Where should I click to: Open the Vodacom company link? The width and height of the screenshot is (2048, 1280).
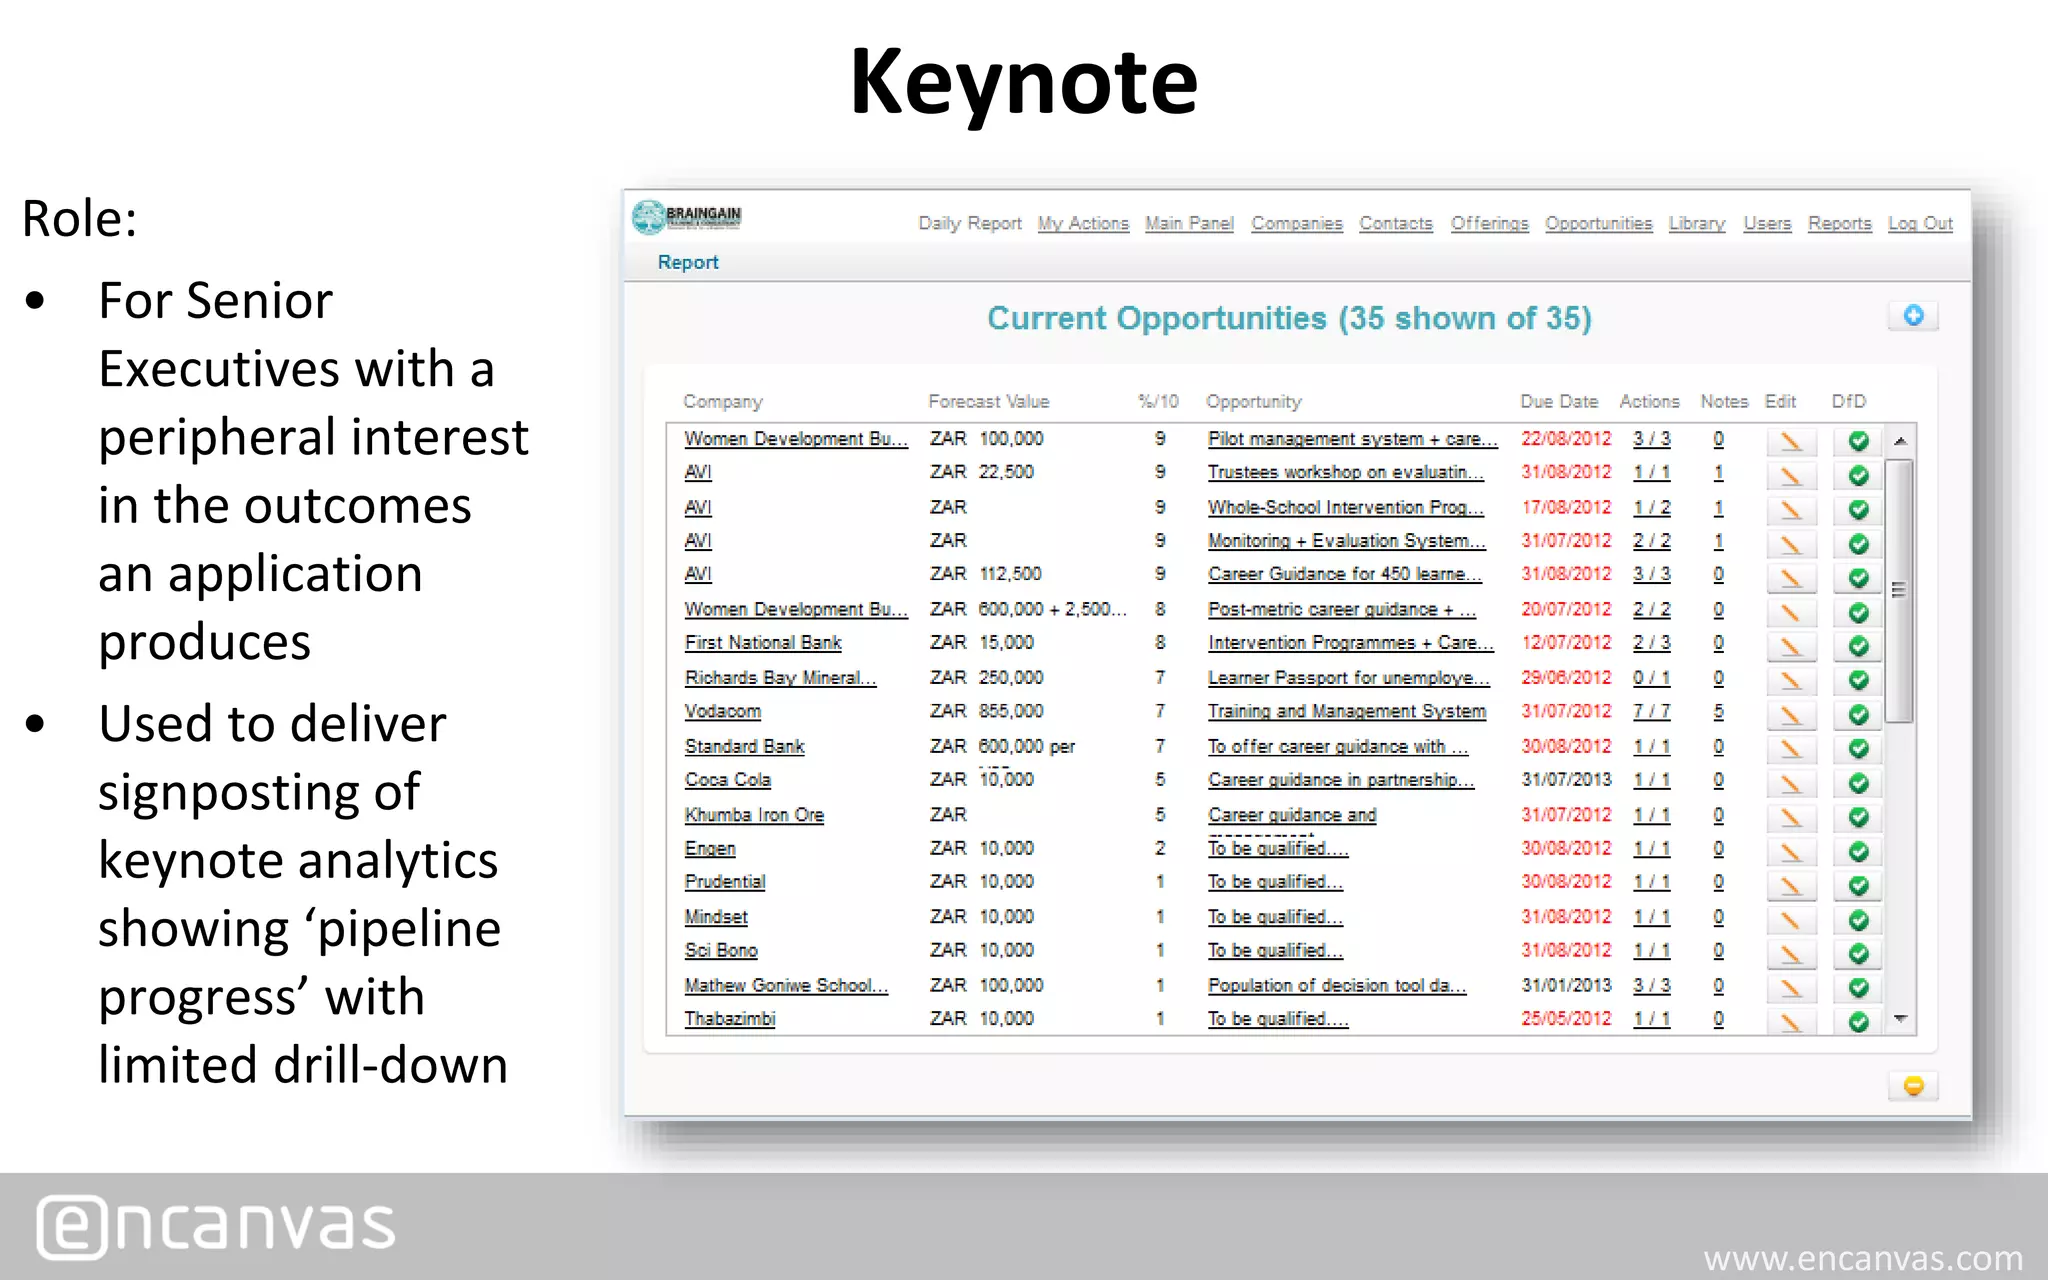tap(723, 711)
